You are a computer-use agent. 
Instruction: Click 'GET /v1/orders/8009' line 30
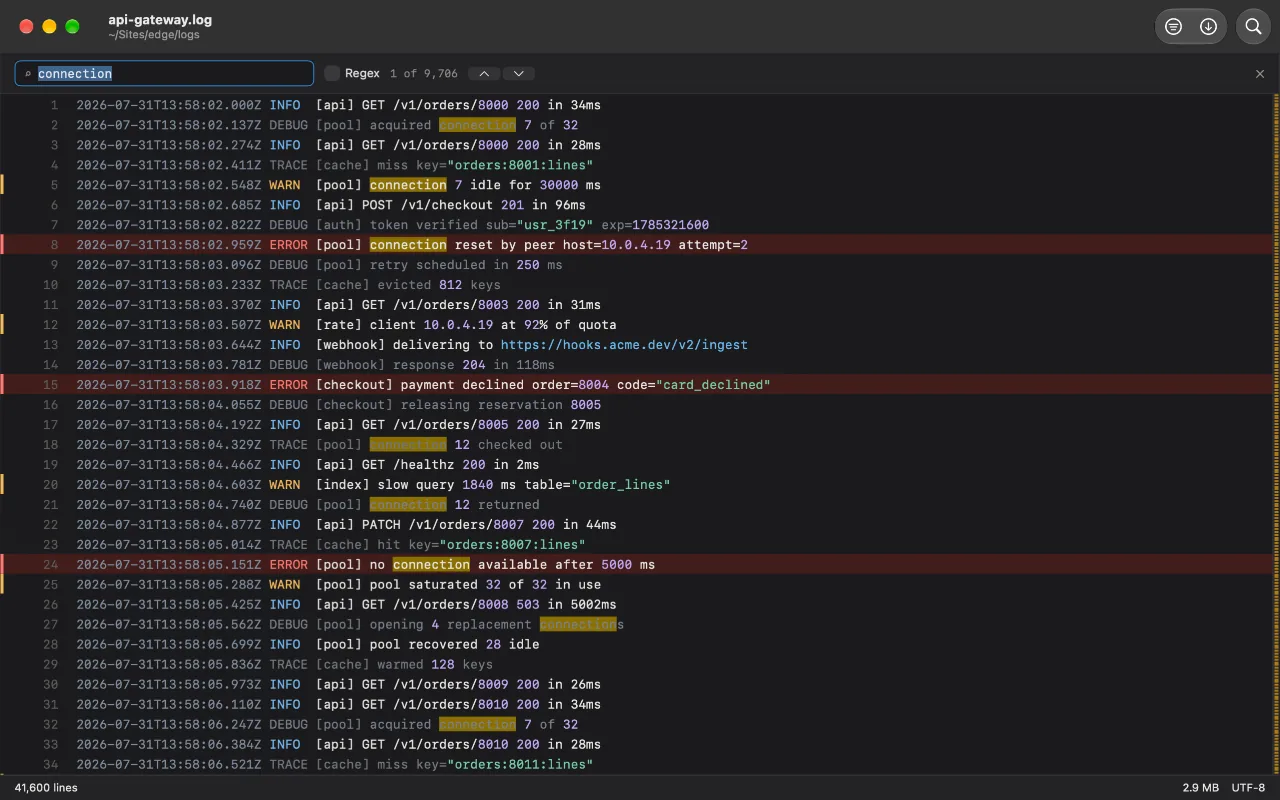[x=640, y=685]
